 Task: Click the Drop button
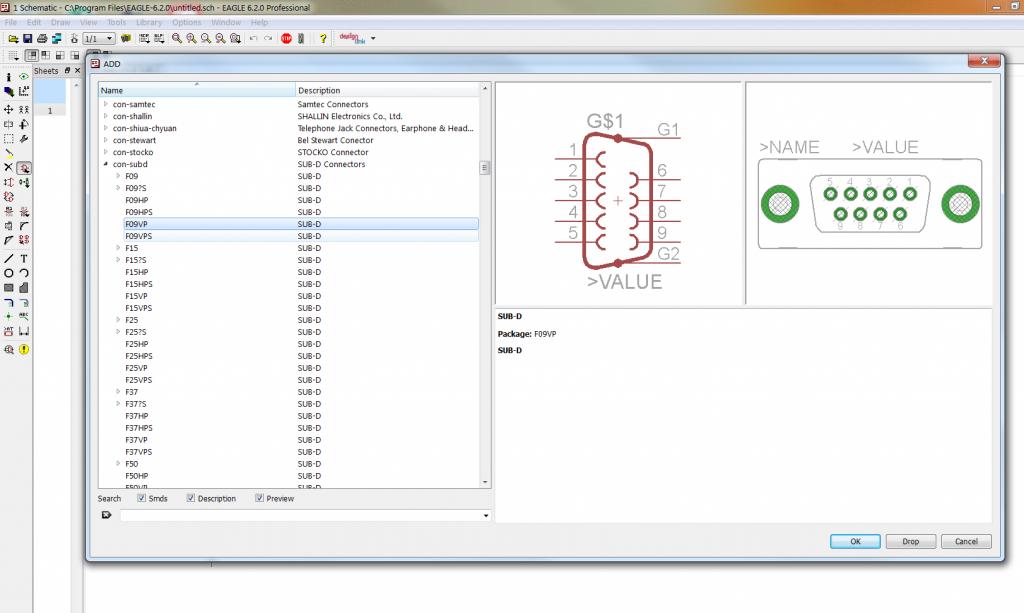click(x=910, y=541)
